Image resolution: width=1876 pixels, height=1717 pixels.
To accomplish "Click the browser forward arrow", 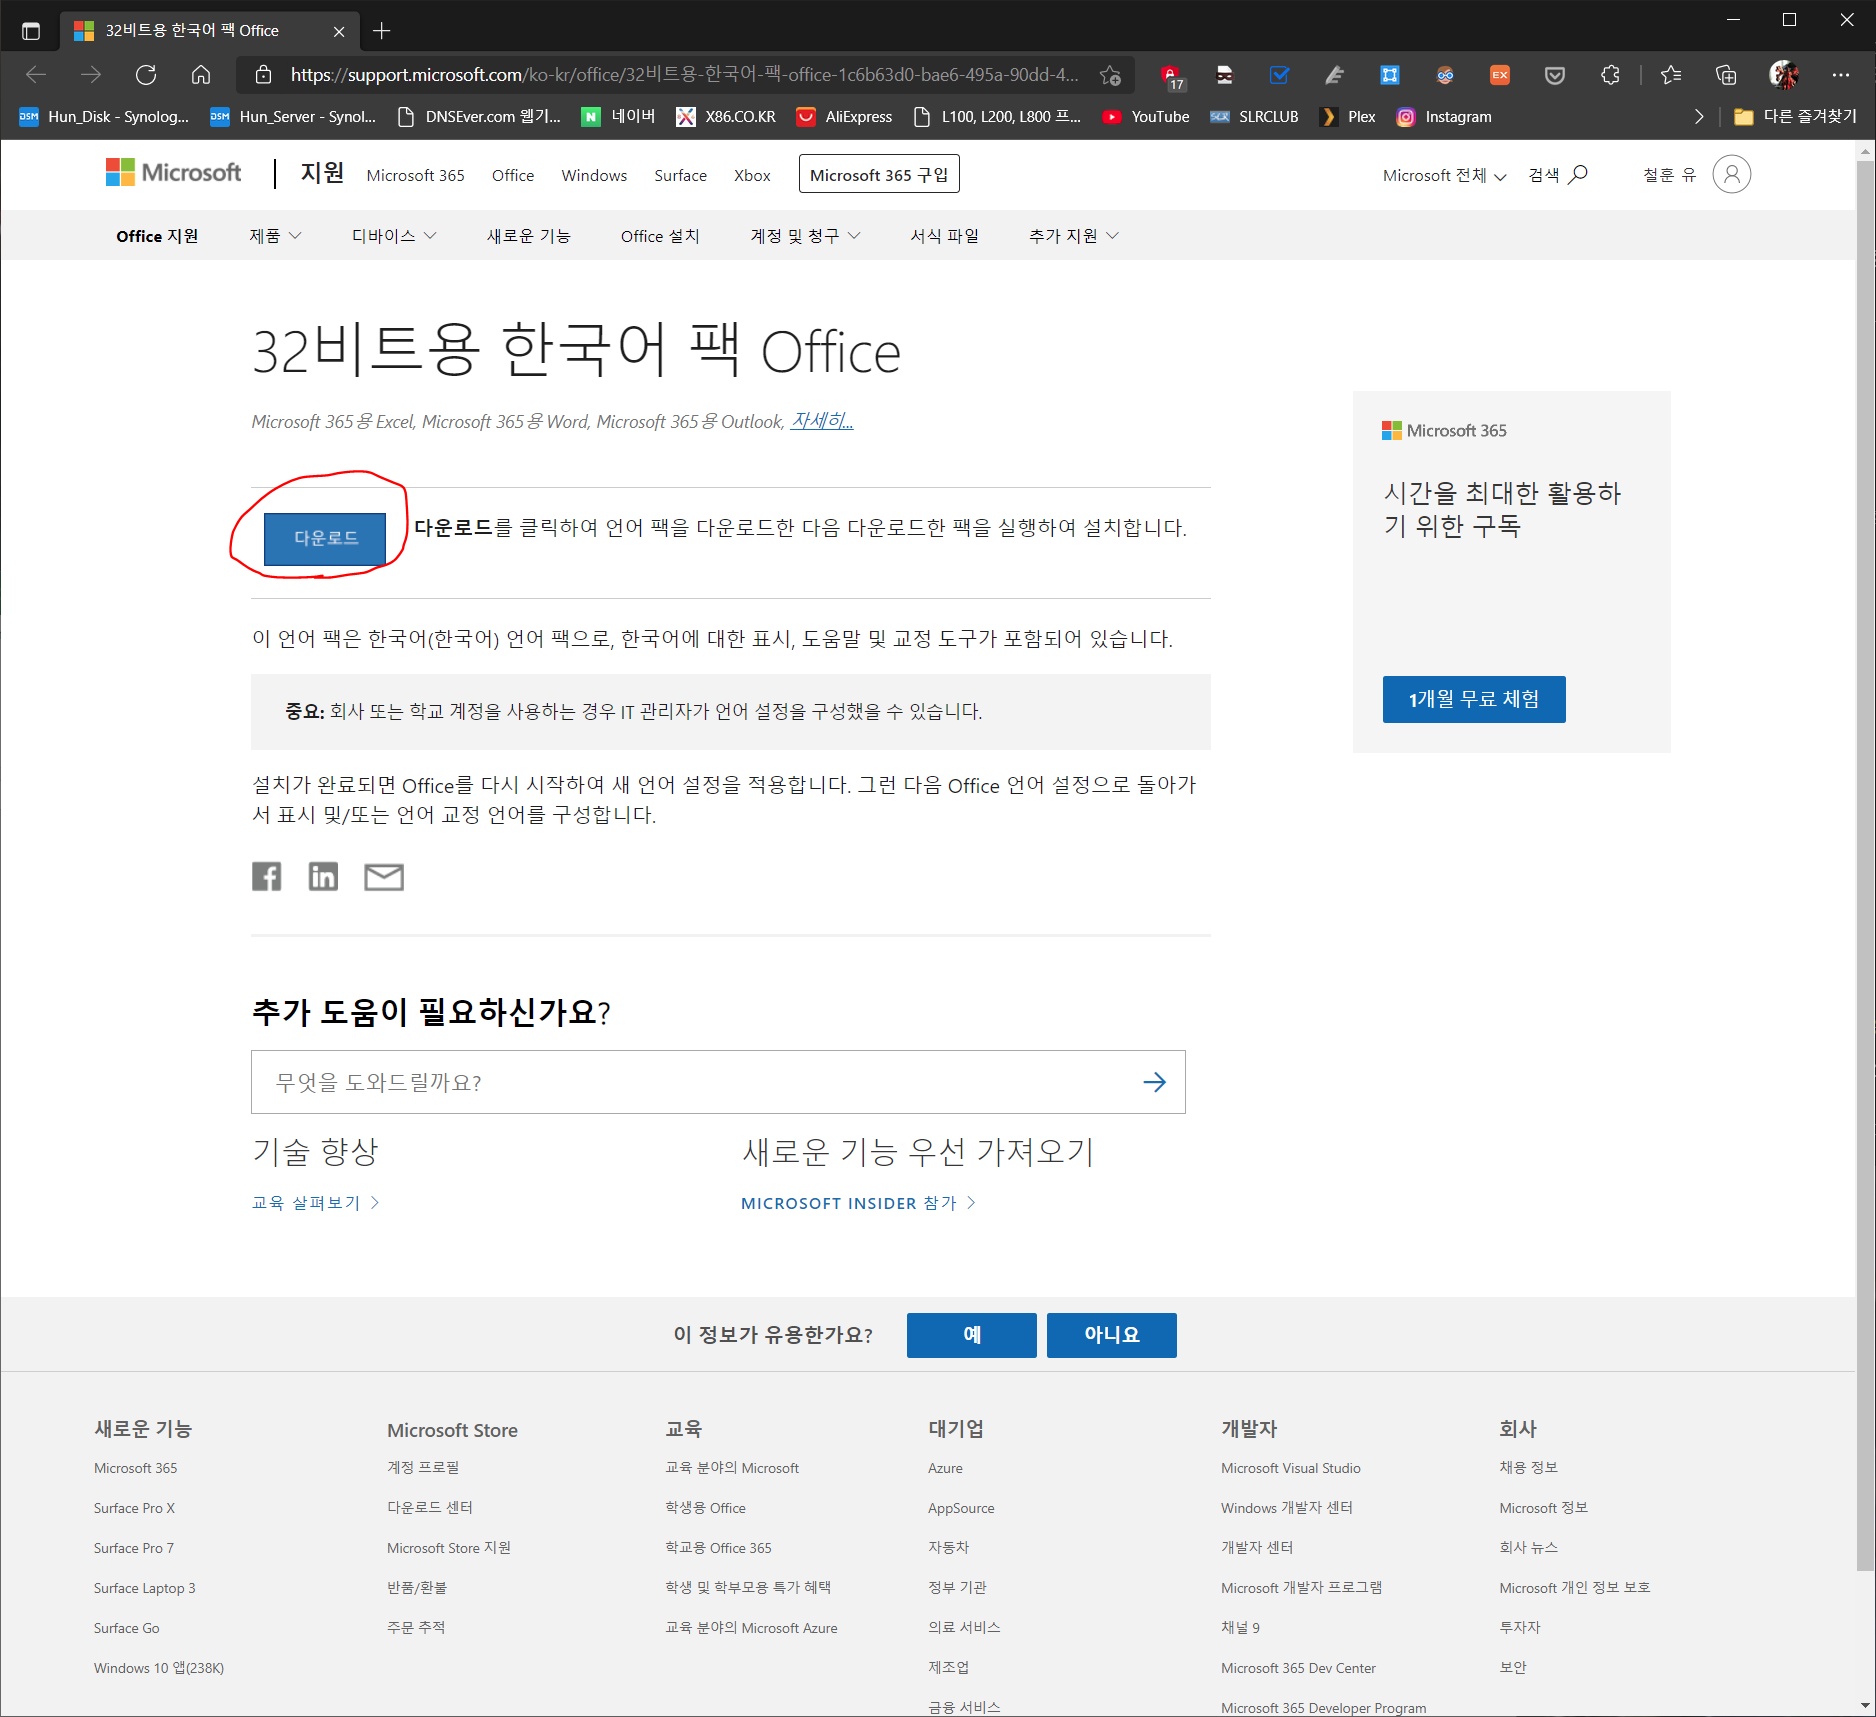I will pyautogui.click(x=91, y=75).
